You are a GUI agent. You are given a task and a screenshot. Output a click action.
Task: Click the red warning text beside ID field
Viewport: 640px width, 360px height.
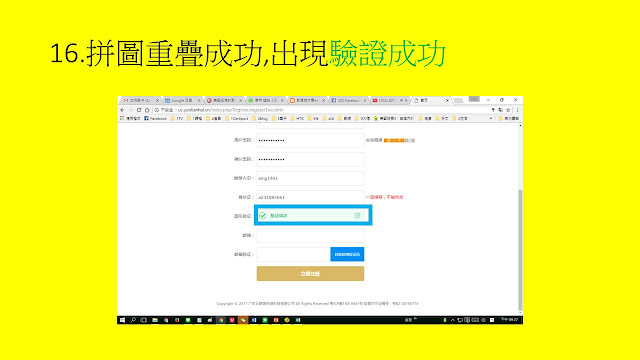(384, 197)
